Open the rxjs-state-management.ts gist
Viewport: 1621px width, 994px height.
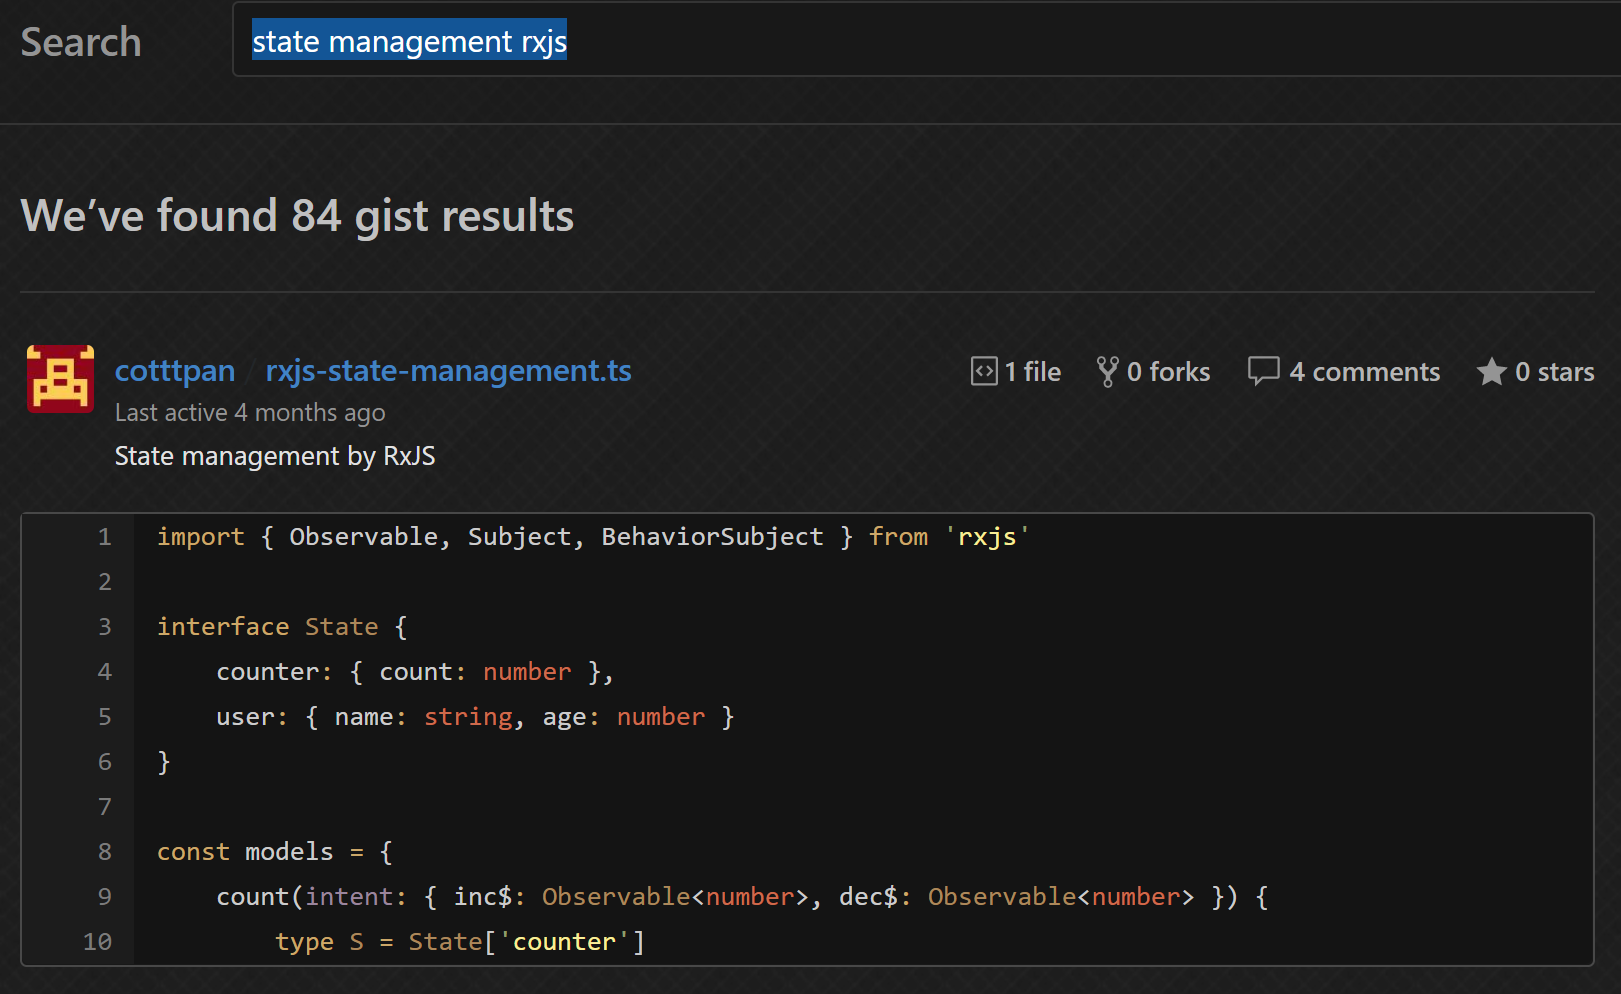pos(448,371)
